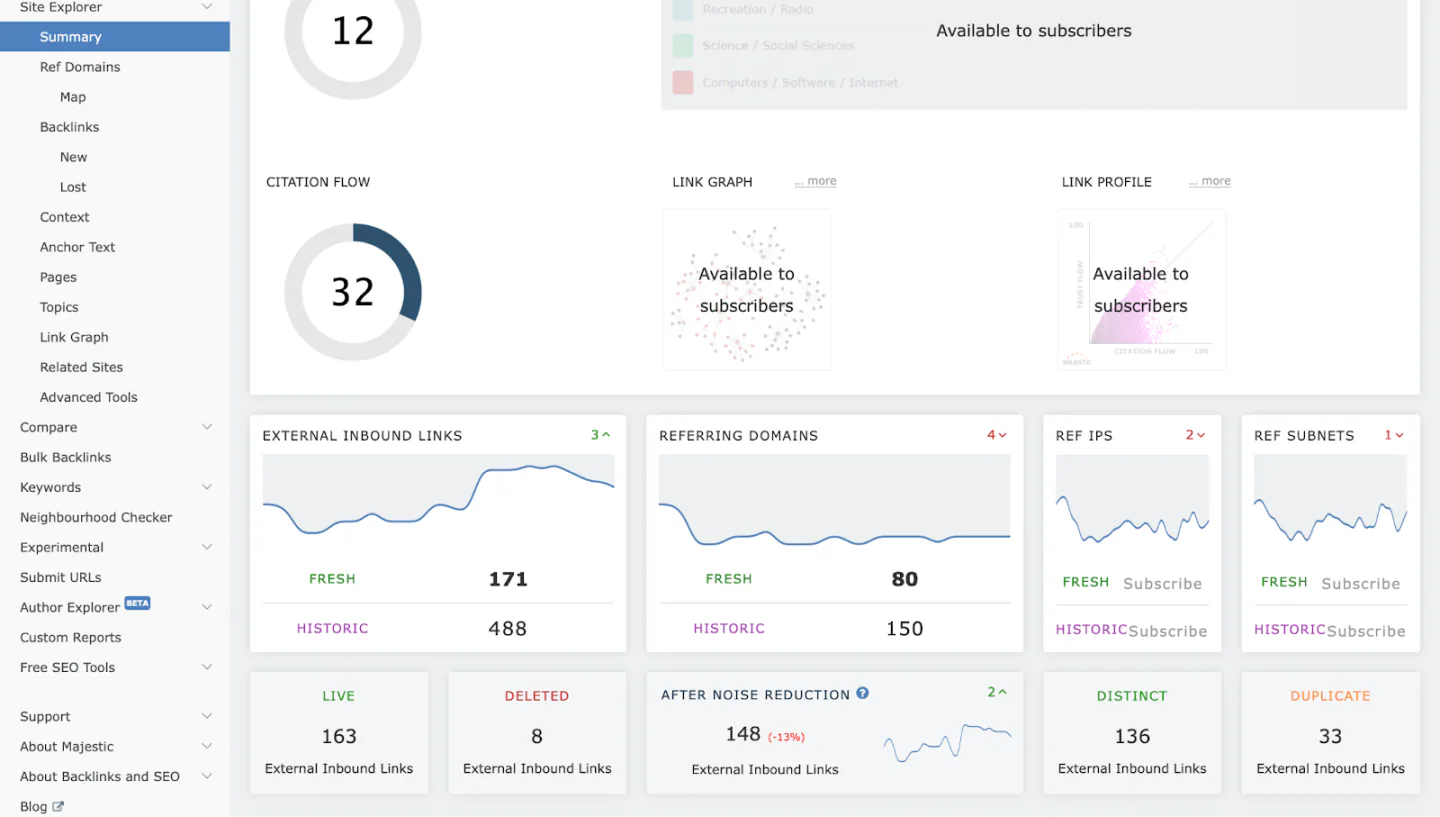Click the After Noise Reduction help icon
This screenshot has height=817, width=1440.
[863, 693]
